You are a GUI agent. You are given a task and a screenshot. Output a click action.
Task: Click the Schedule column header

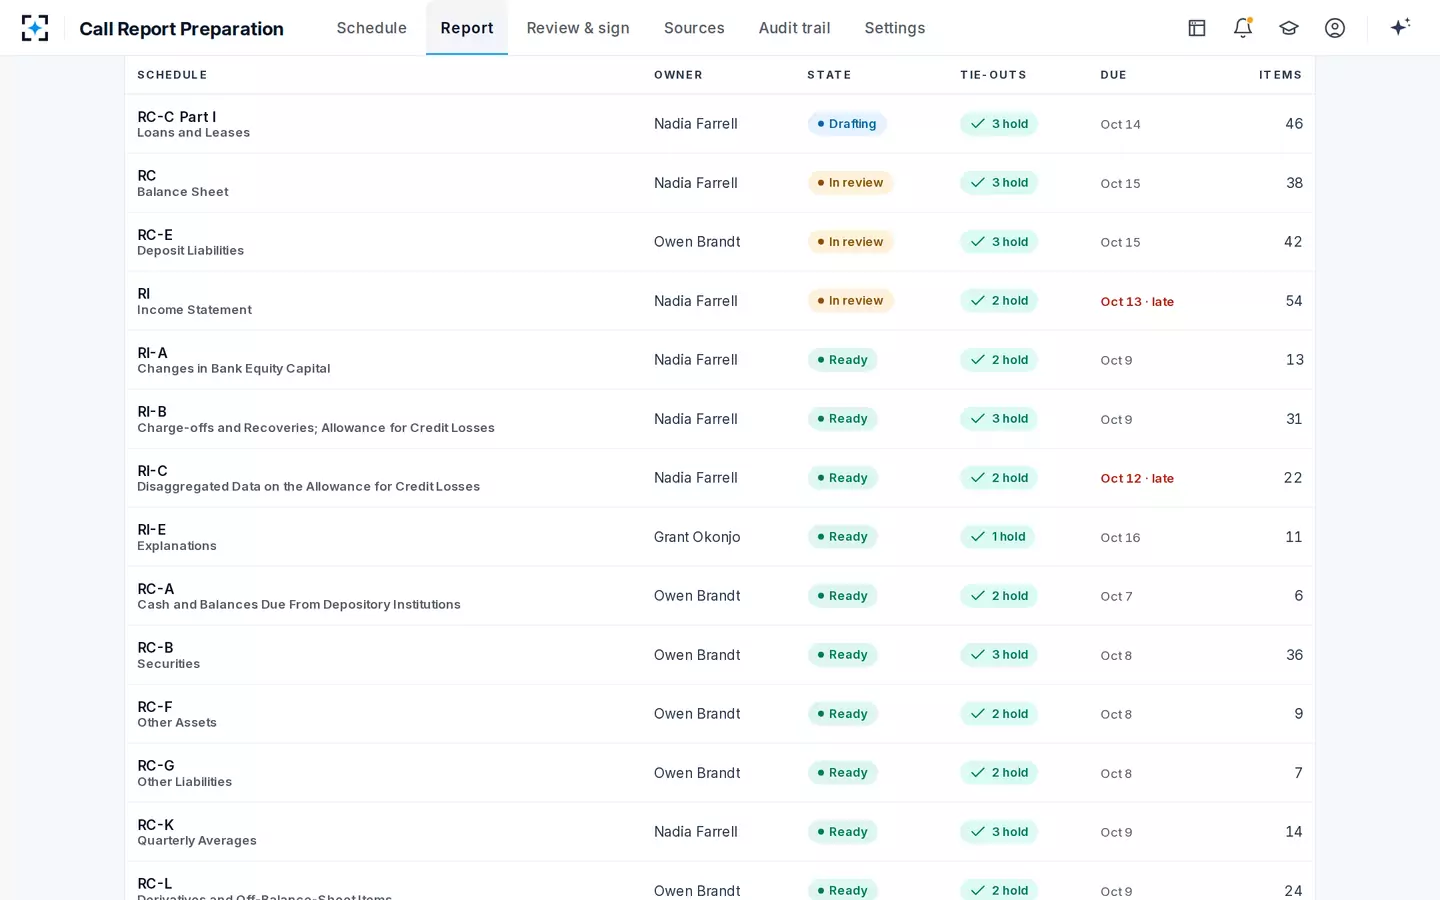pos(172,75)
